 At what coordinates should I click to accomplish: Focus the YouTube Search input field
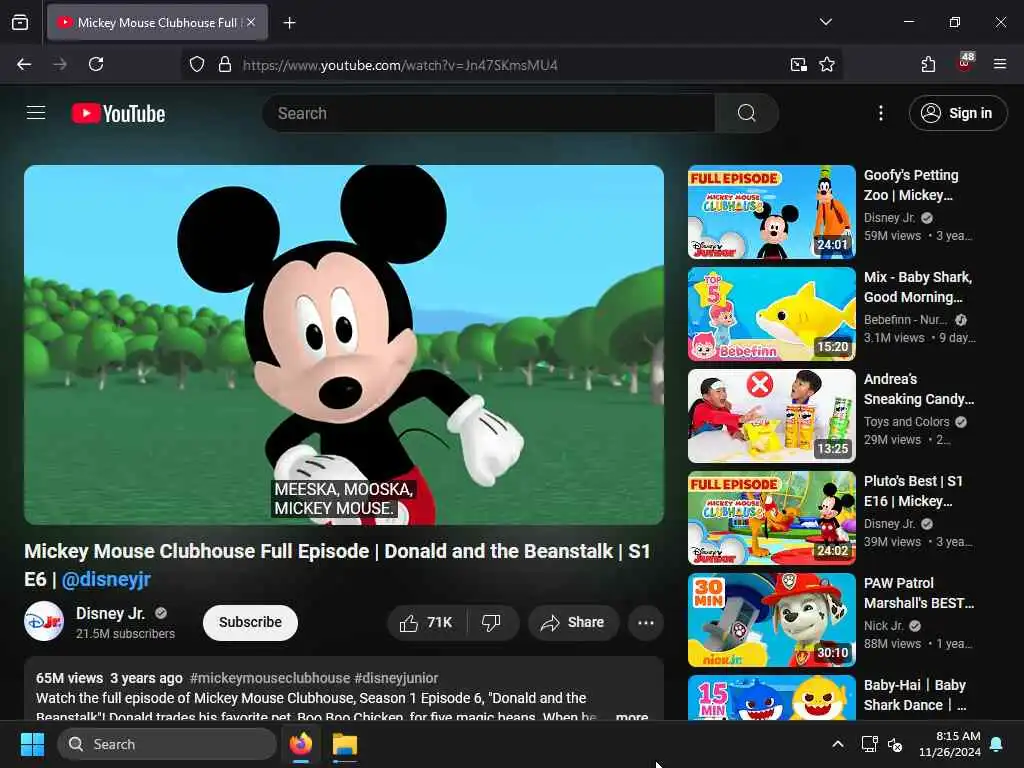click(488, 113)
